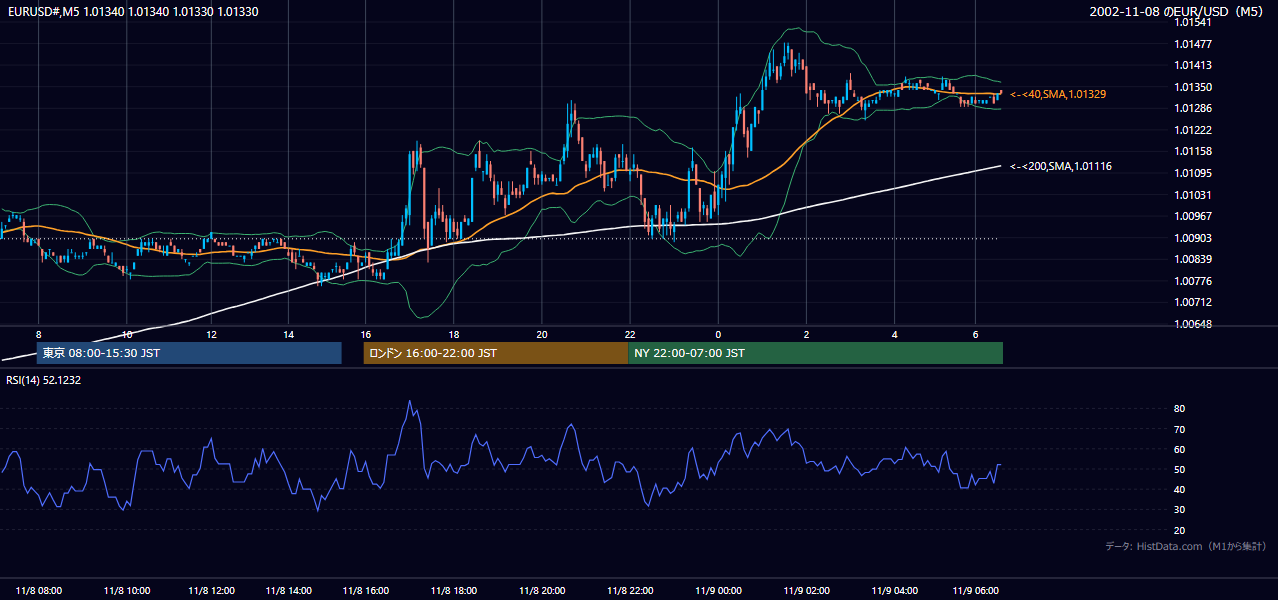The image size is (1278, 600).
Task: Click RSI axis level 80
Action: pos(1180,409)
